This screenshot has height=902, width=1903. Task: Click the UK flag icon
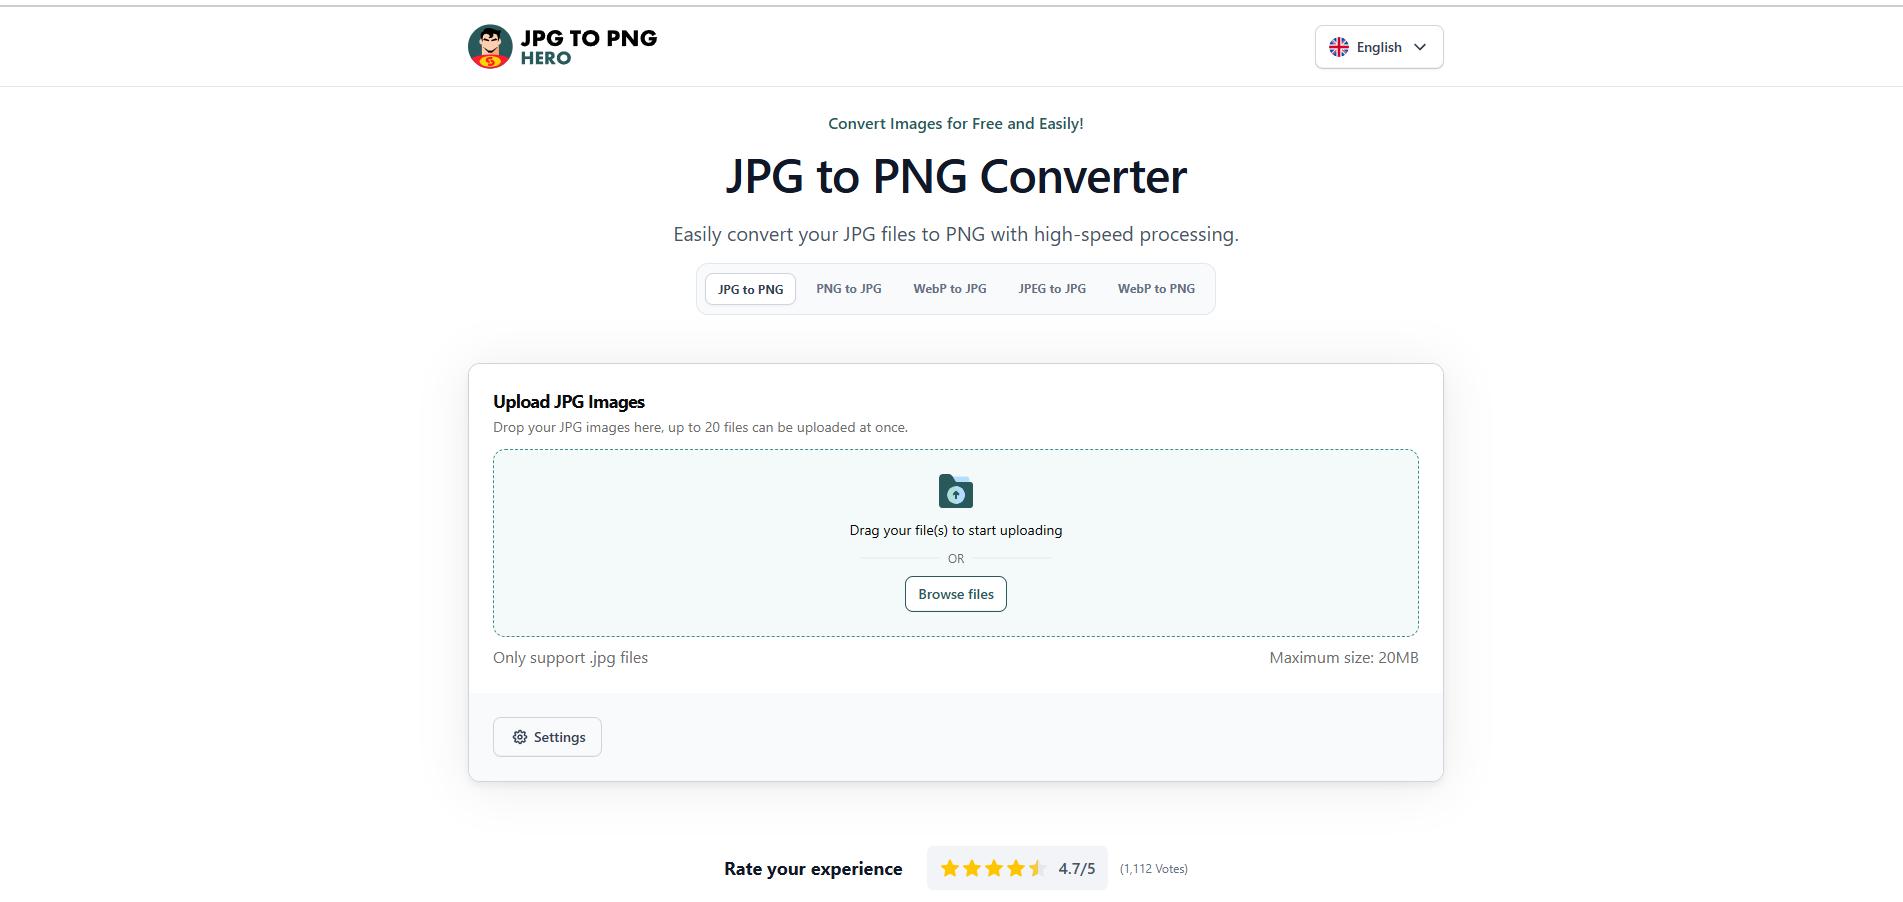[1338, 47]
